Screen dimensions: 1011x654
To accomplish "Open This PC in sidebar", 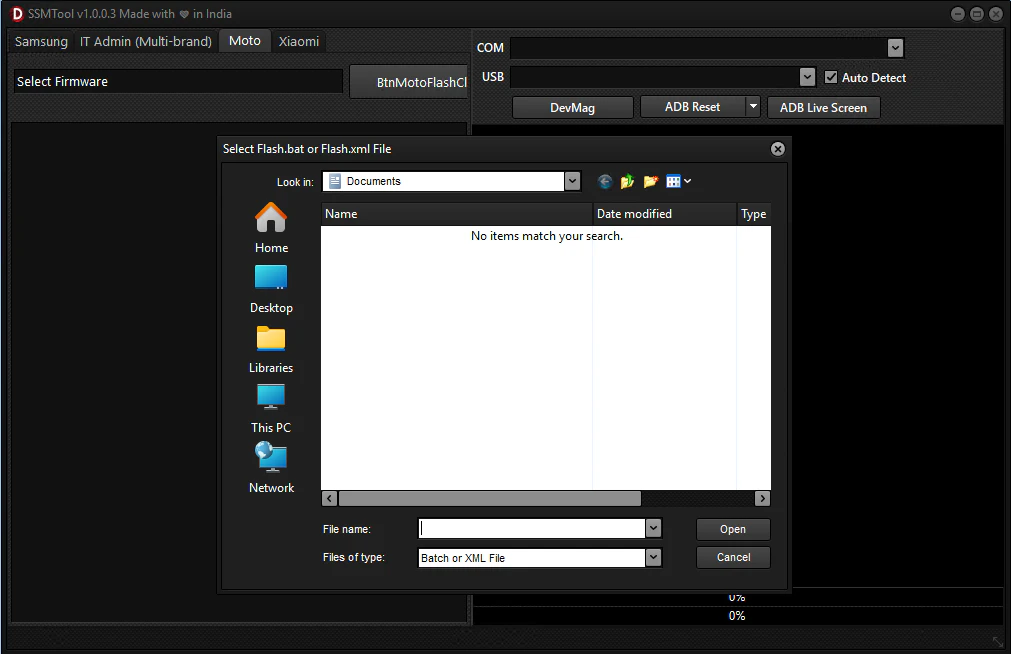I will pyautogui.click(x=271, y=397).
